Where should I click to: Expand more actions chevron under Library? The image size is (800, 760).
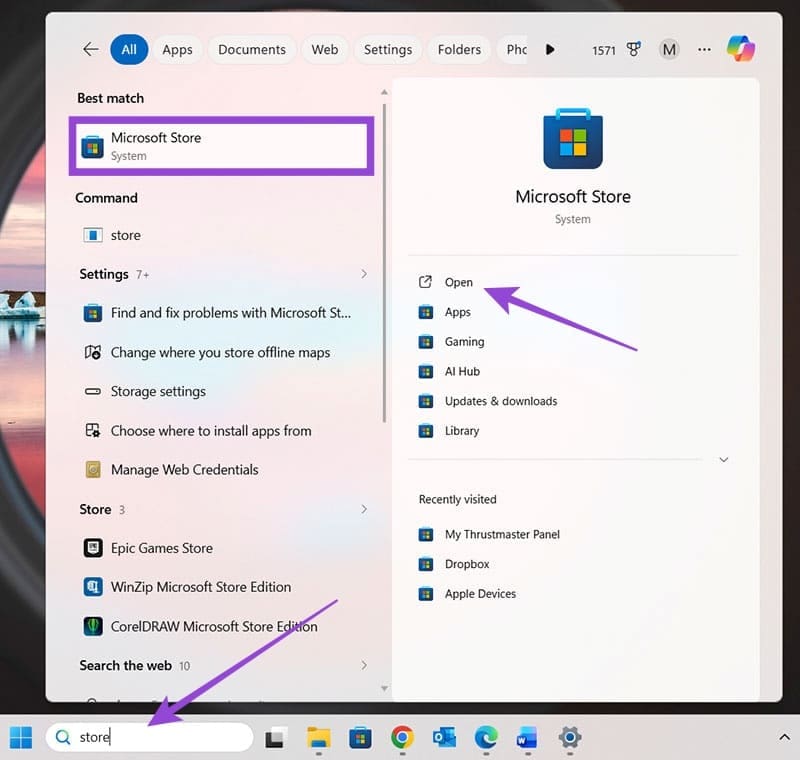click(724, 460)
